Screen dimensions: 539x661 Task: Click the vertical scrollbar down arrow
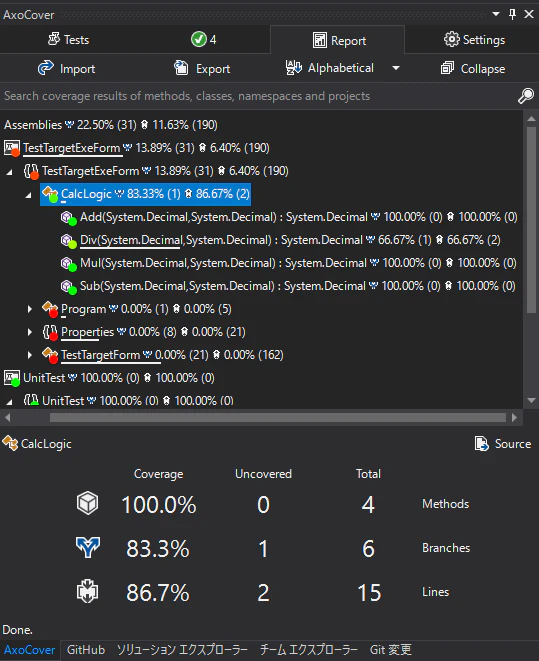531,400
